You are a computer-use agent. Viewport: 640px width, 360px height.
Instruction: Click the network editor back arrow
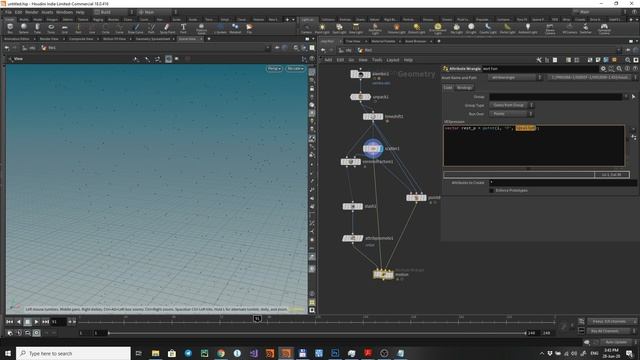click(323, 50)
